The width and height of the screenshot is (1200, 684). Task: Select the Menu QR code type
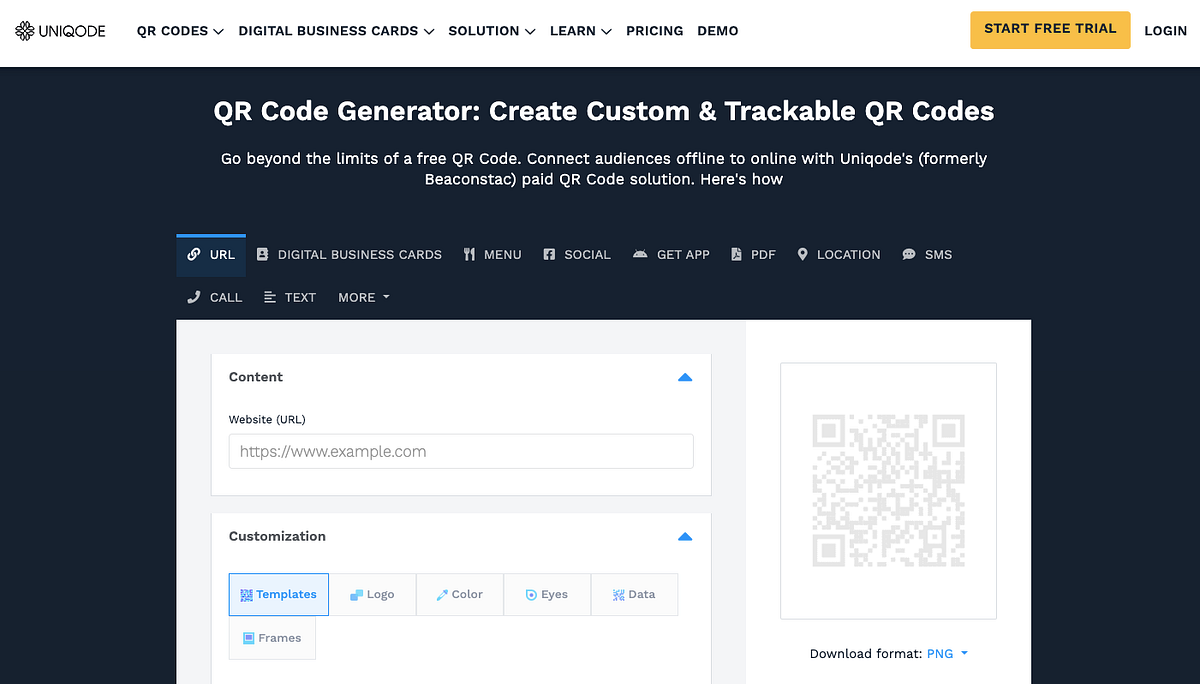click(x=492, y=255)
